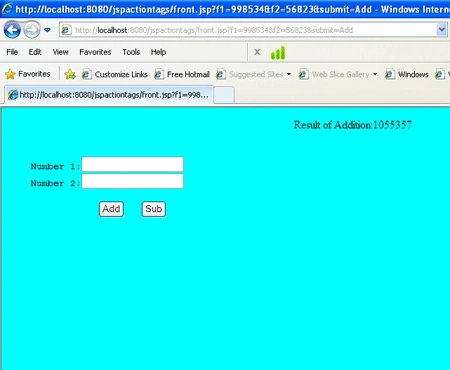The height and width of the screenshot is (370, 450).
Task: Open the View menu
Action: [60, 52]
